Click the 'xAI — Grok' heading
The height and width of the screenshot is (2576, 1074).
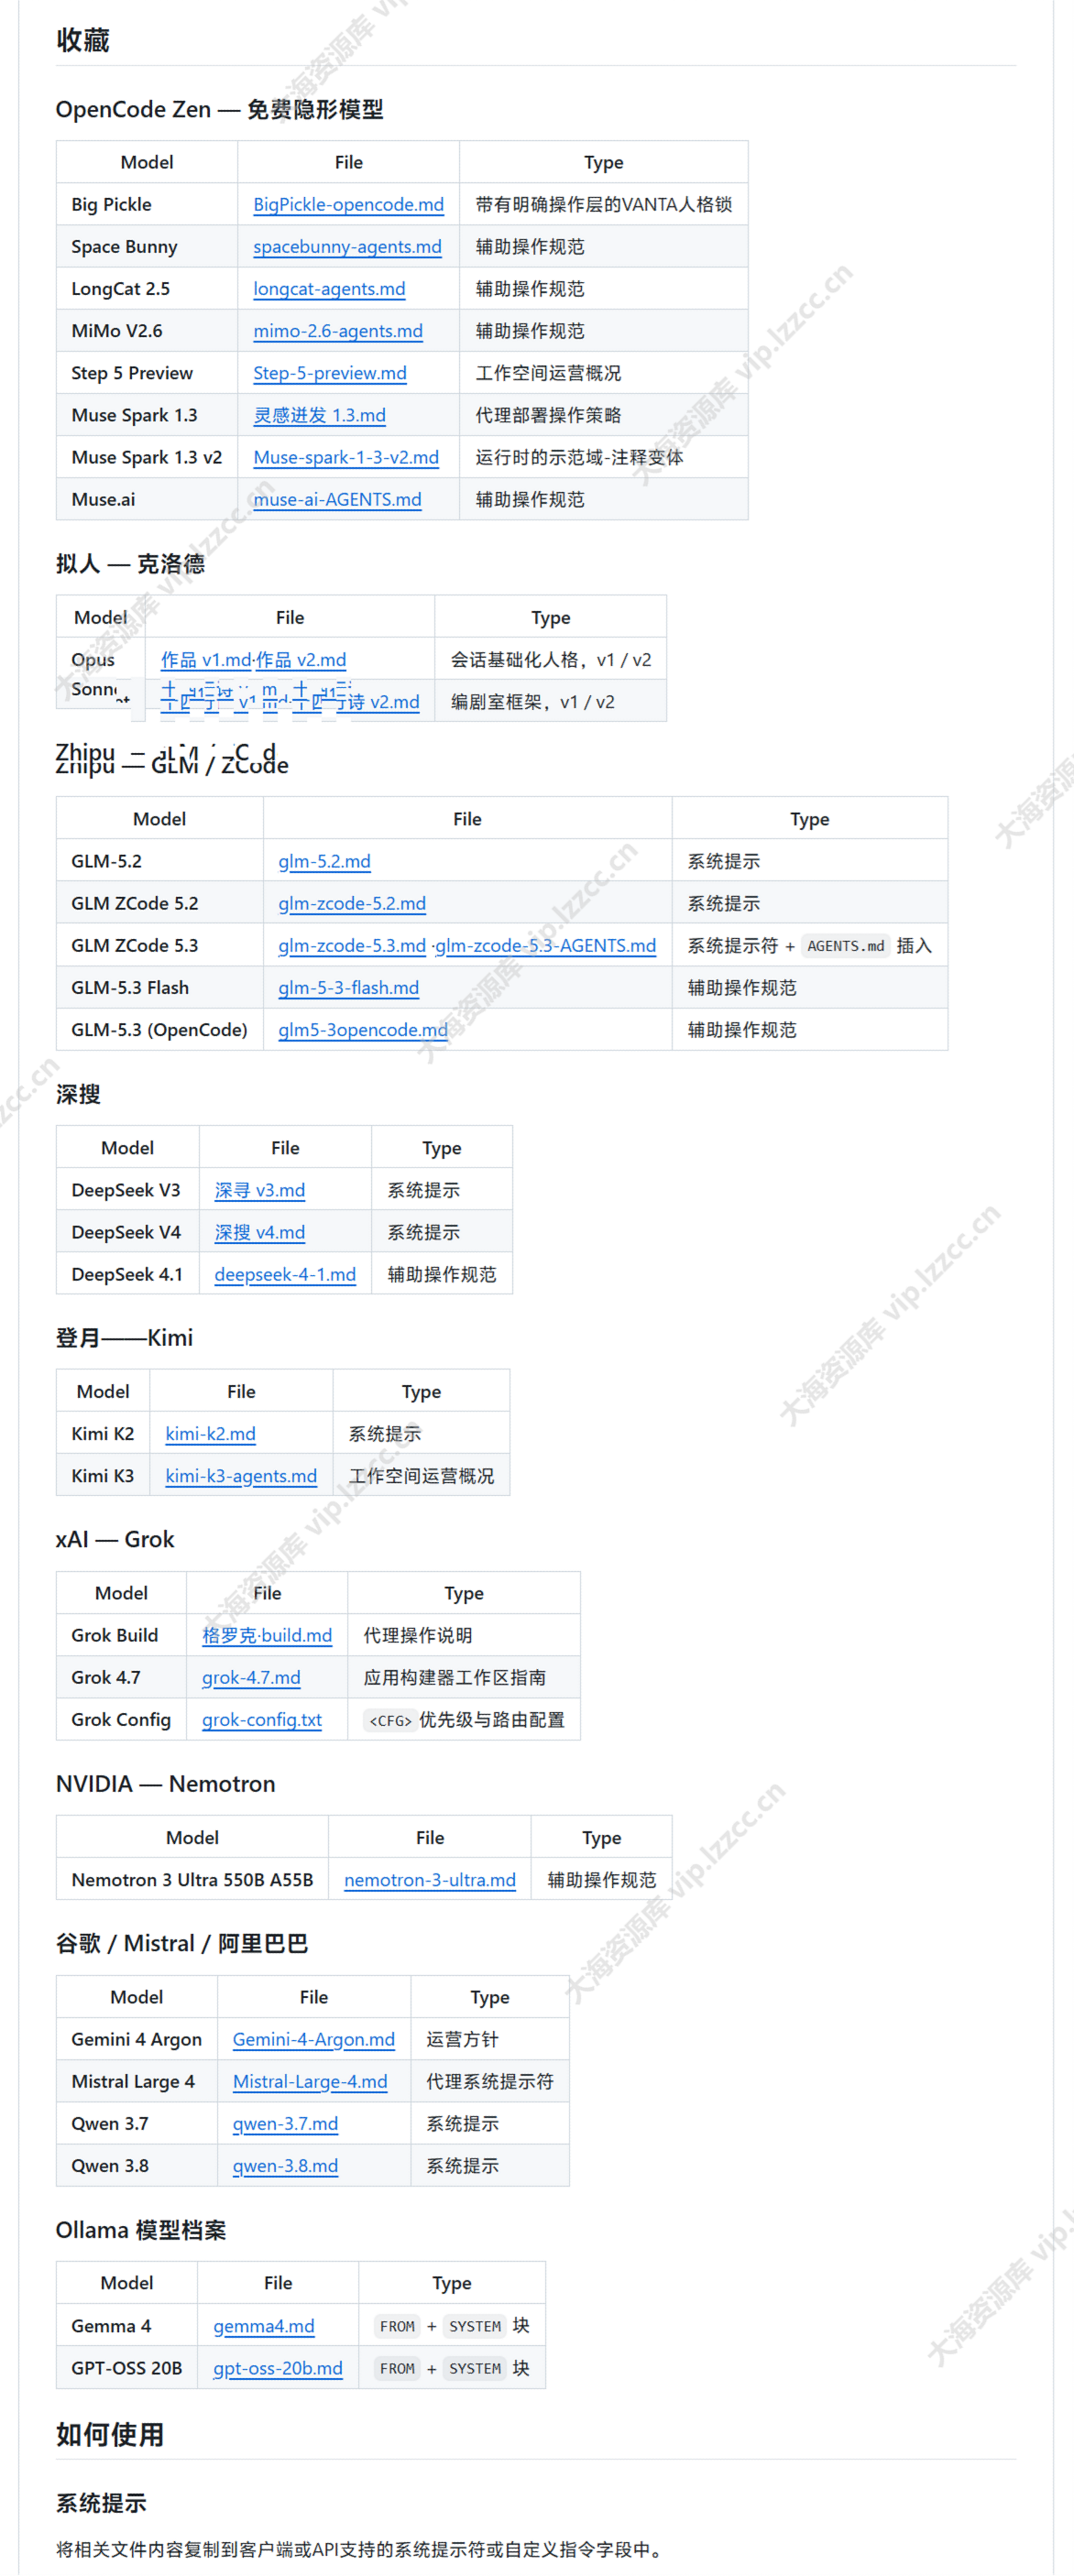(x=115, y=1538)
